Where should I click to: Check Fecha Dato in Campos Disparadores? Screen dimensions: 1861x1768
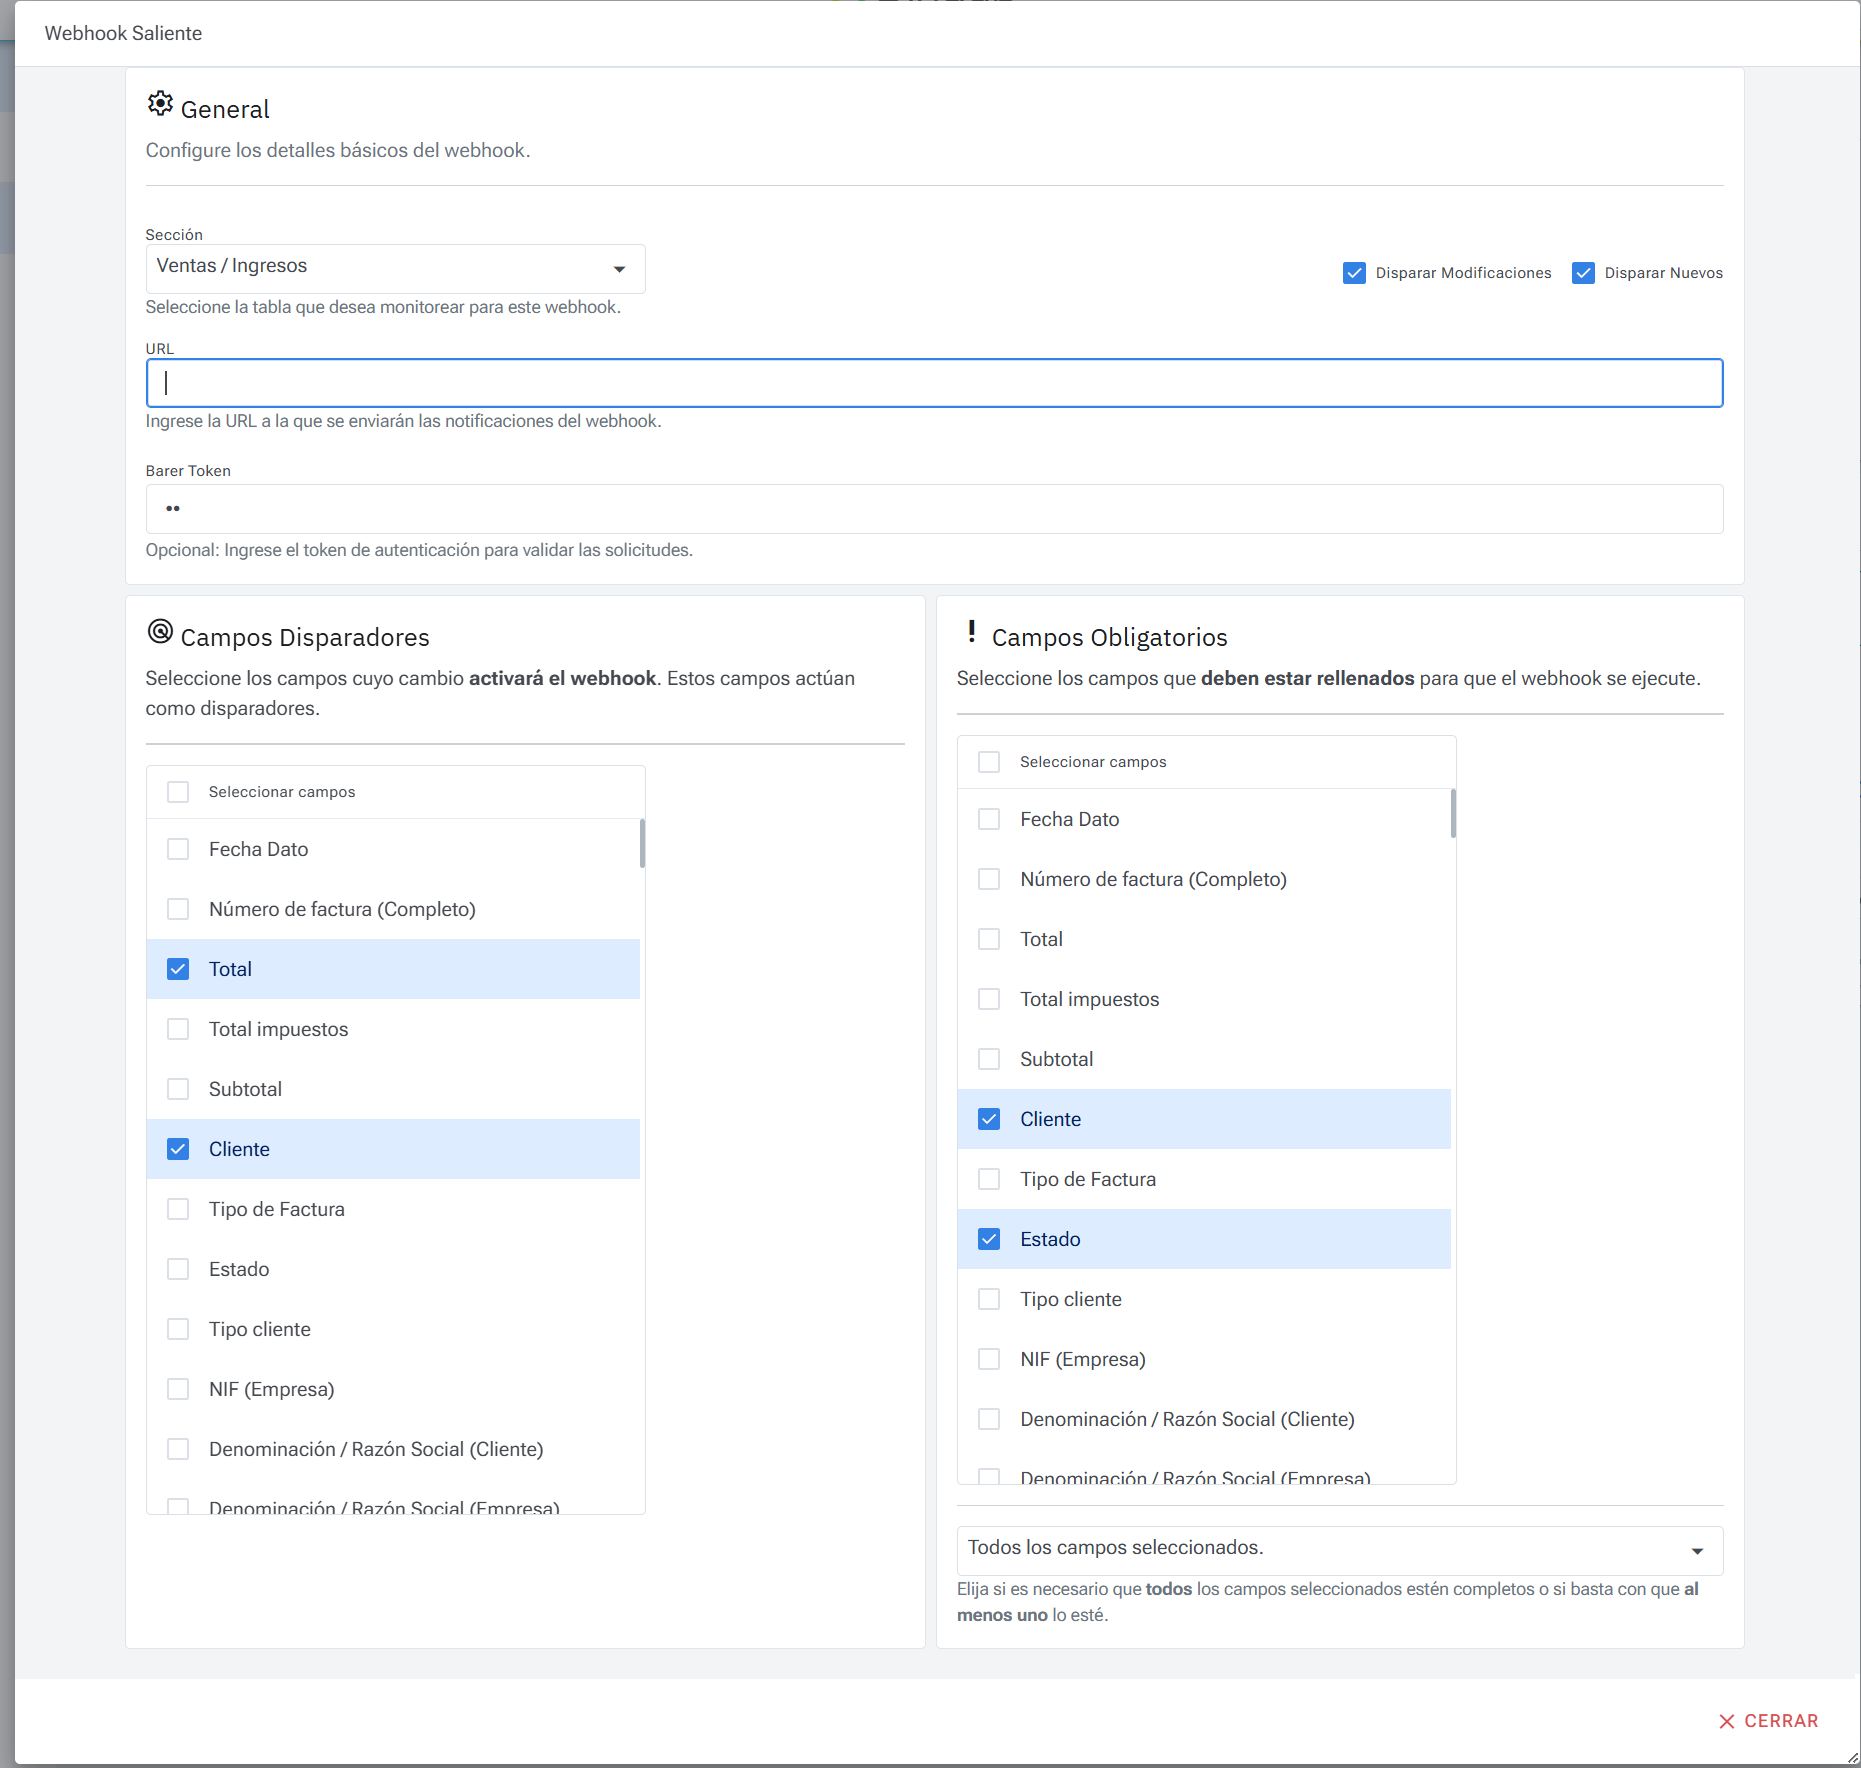178,849
